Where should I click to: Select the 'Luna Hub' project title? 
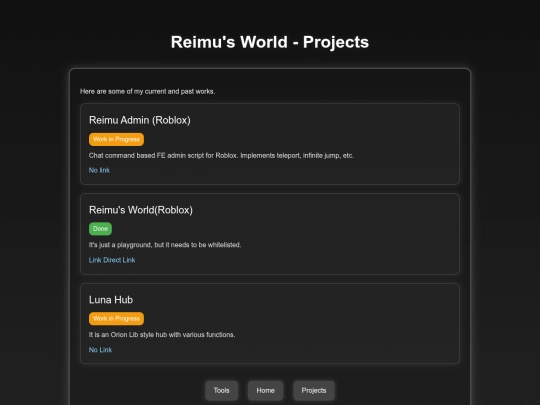pos(111,300)
